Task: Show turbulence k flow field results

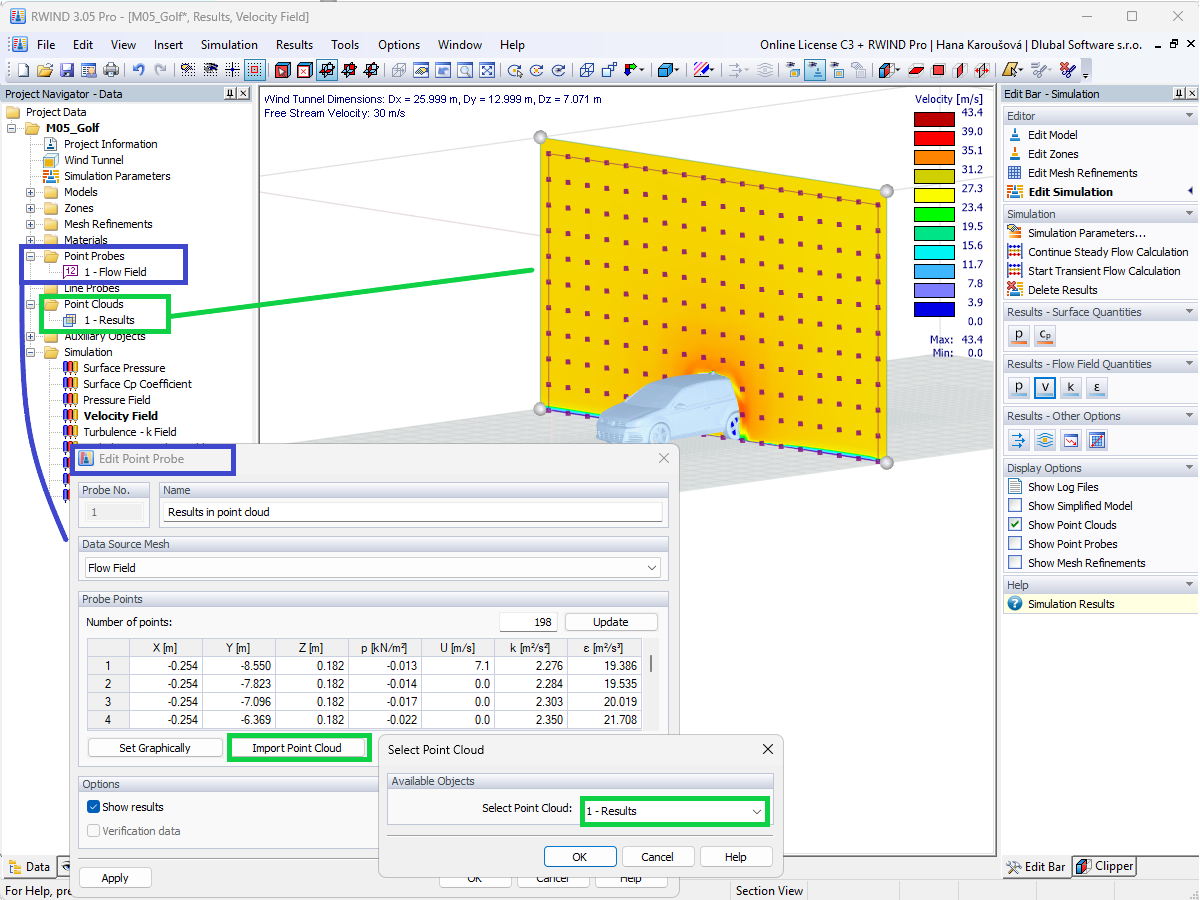Action: point(1070,387)
